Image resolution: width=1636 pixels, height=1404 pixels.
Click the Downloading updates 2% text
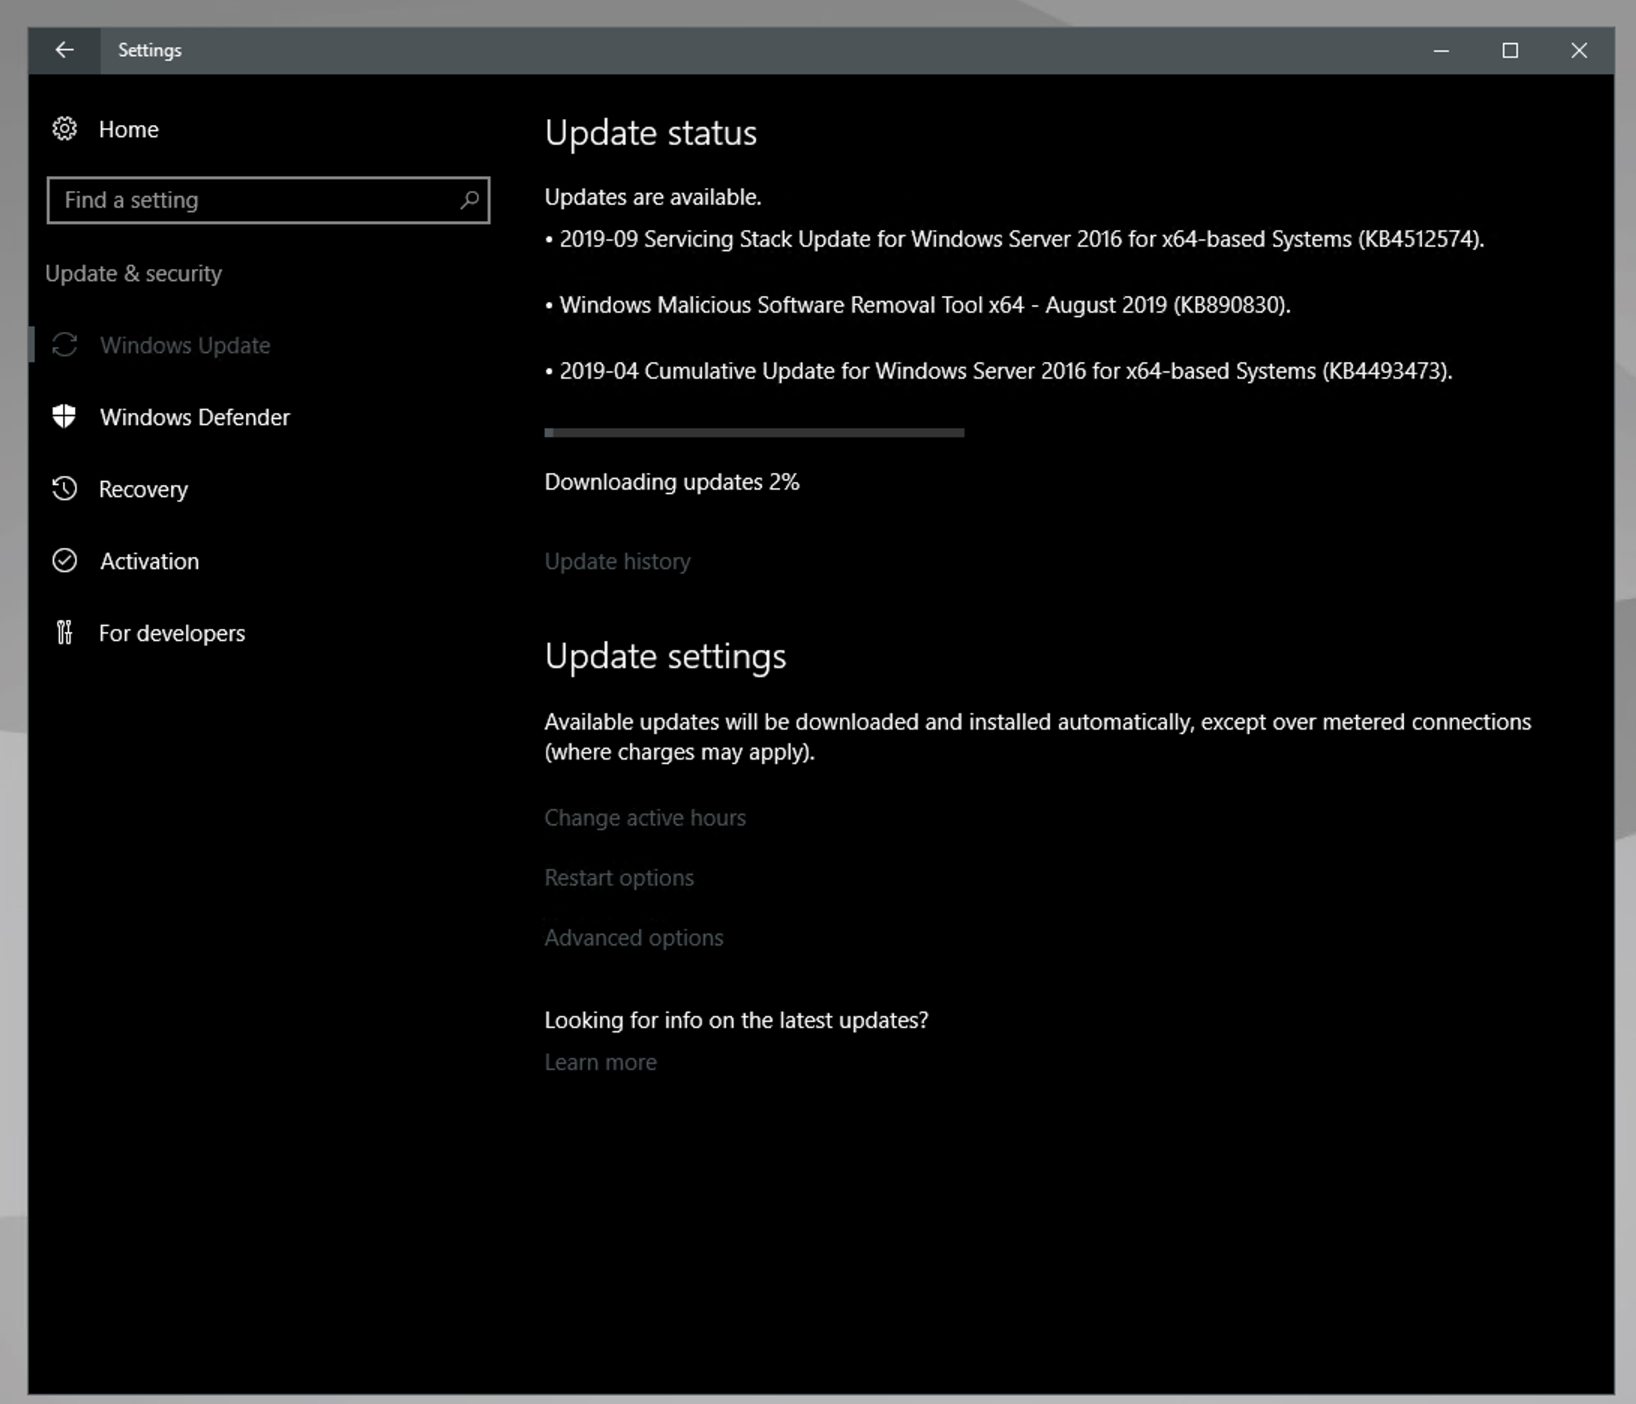[672, 482]
